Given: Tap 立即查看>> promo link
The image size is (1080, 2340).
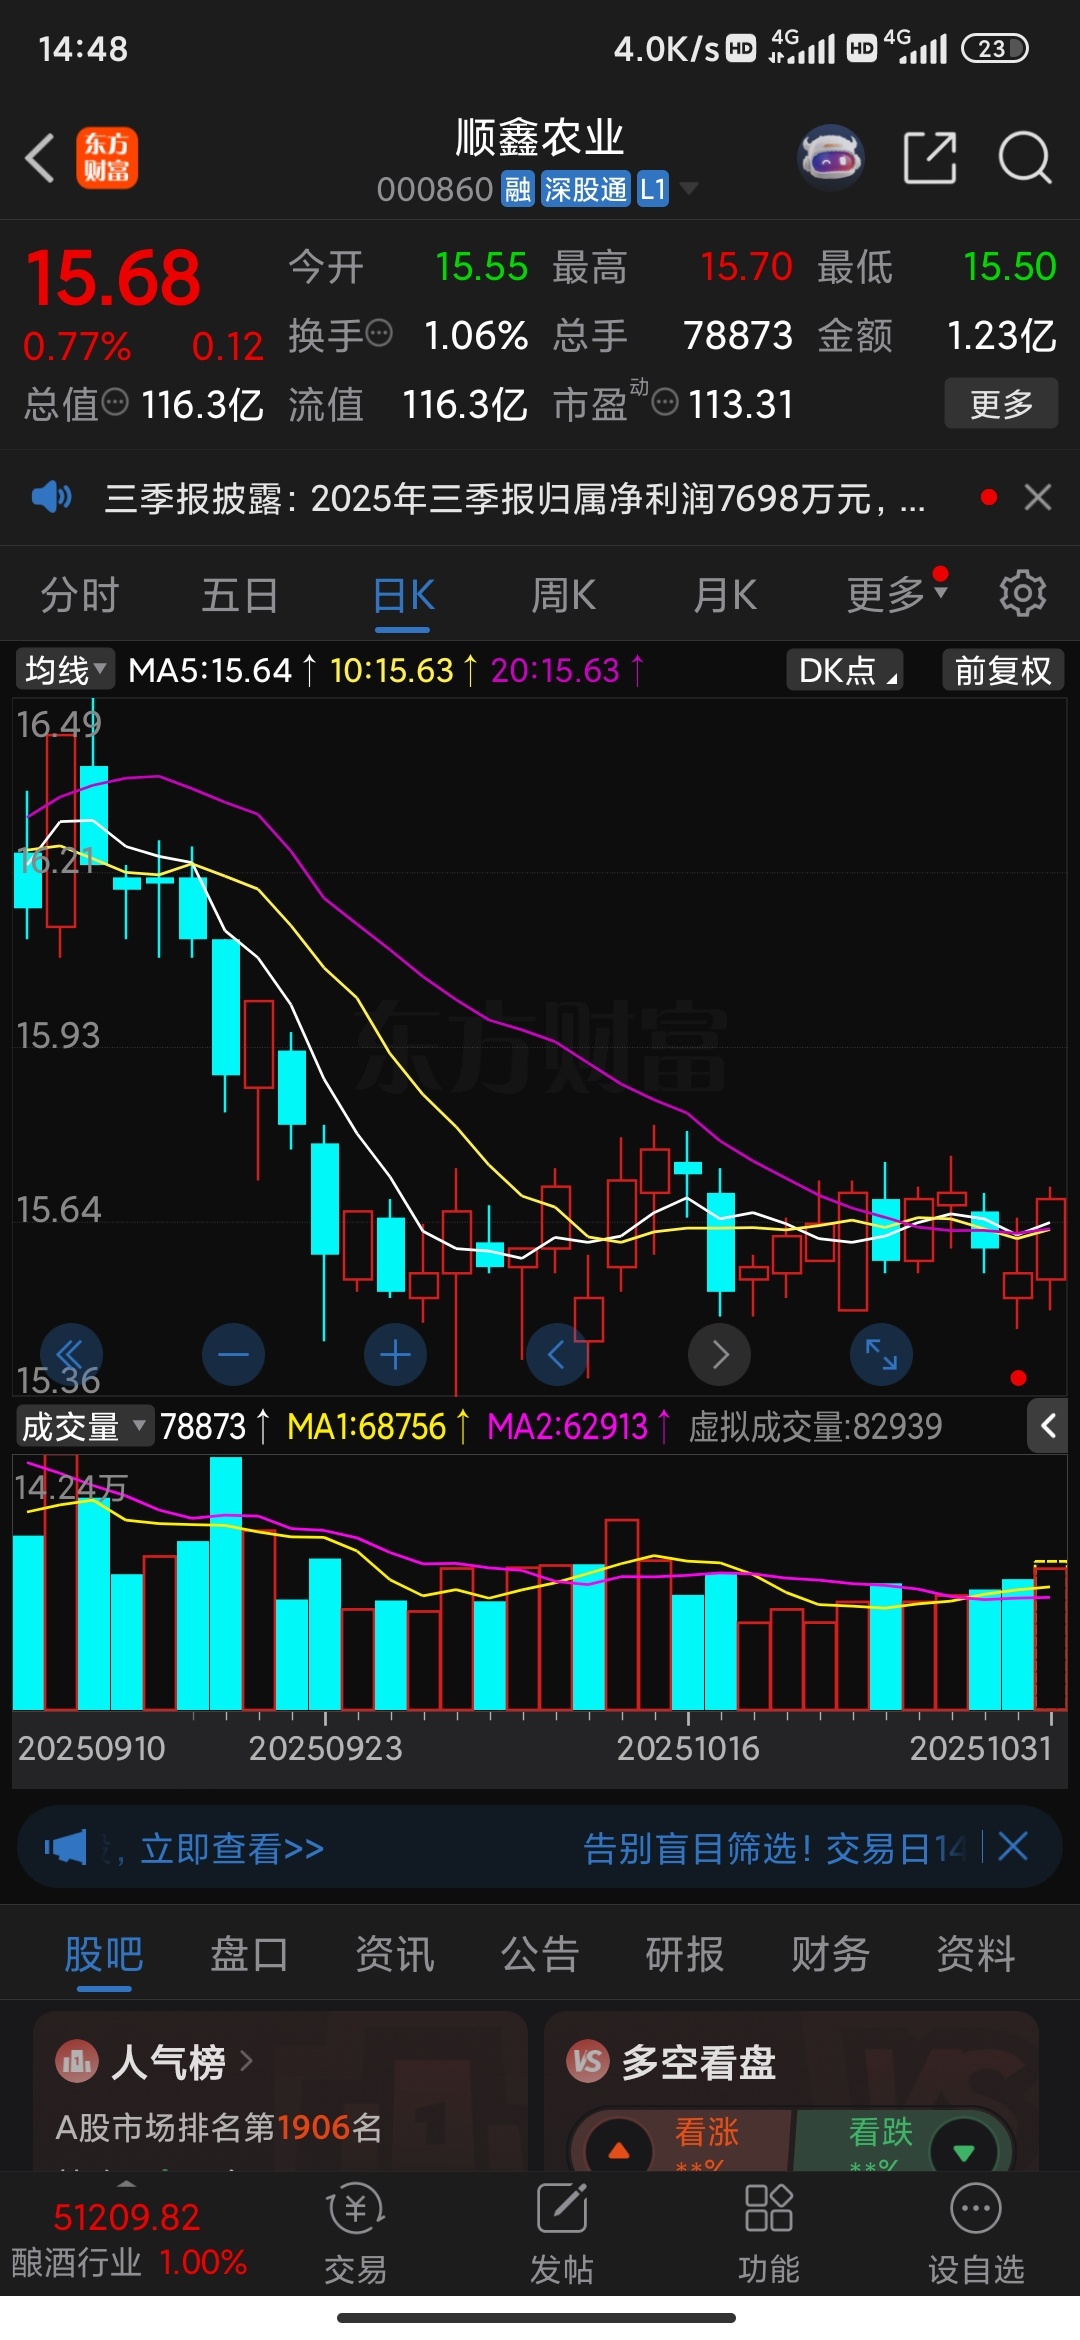Looking at the screenshot, I should pyautogui.click(x=232, y=1849).
